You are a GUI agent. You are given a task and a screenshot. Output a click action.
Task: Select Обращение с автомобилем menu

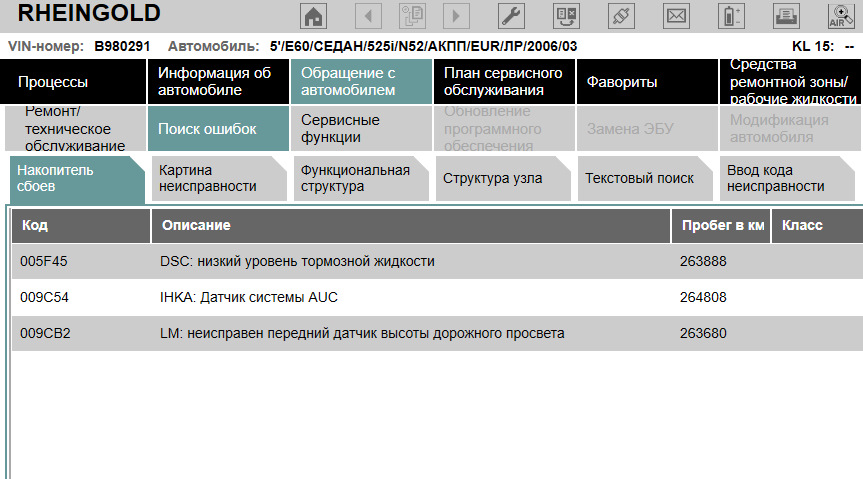pyautogui.click(x=362, y=81)
